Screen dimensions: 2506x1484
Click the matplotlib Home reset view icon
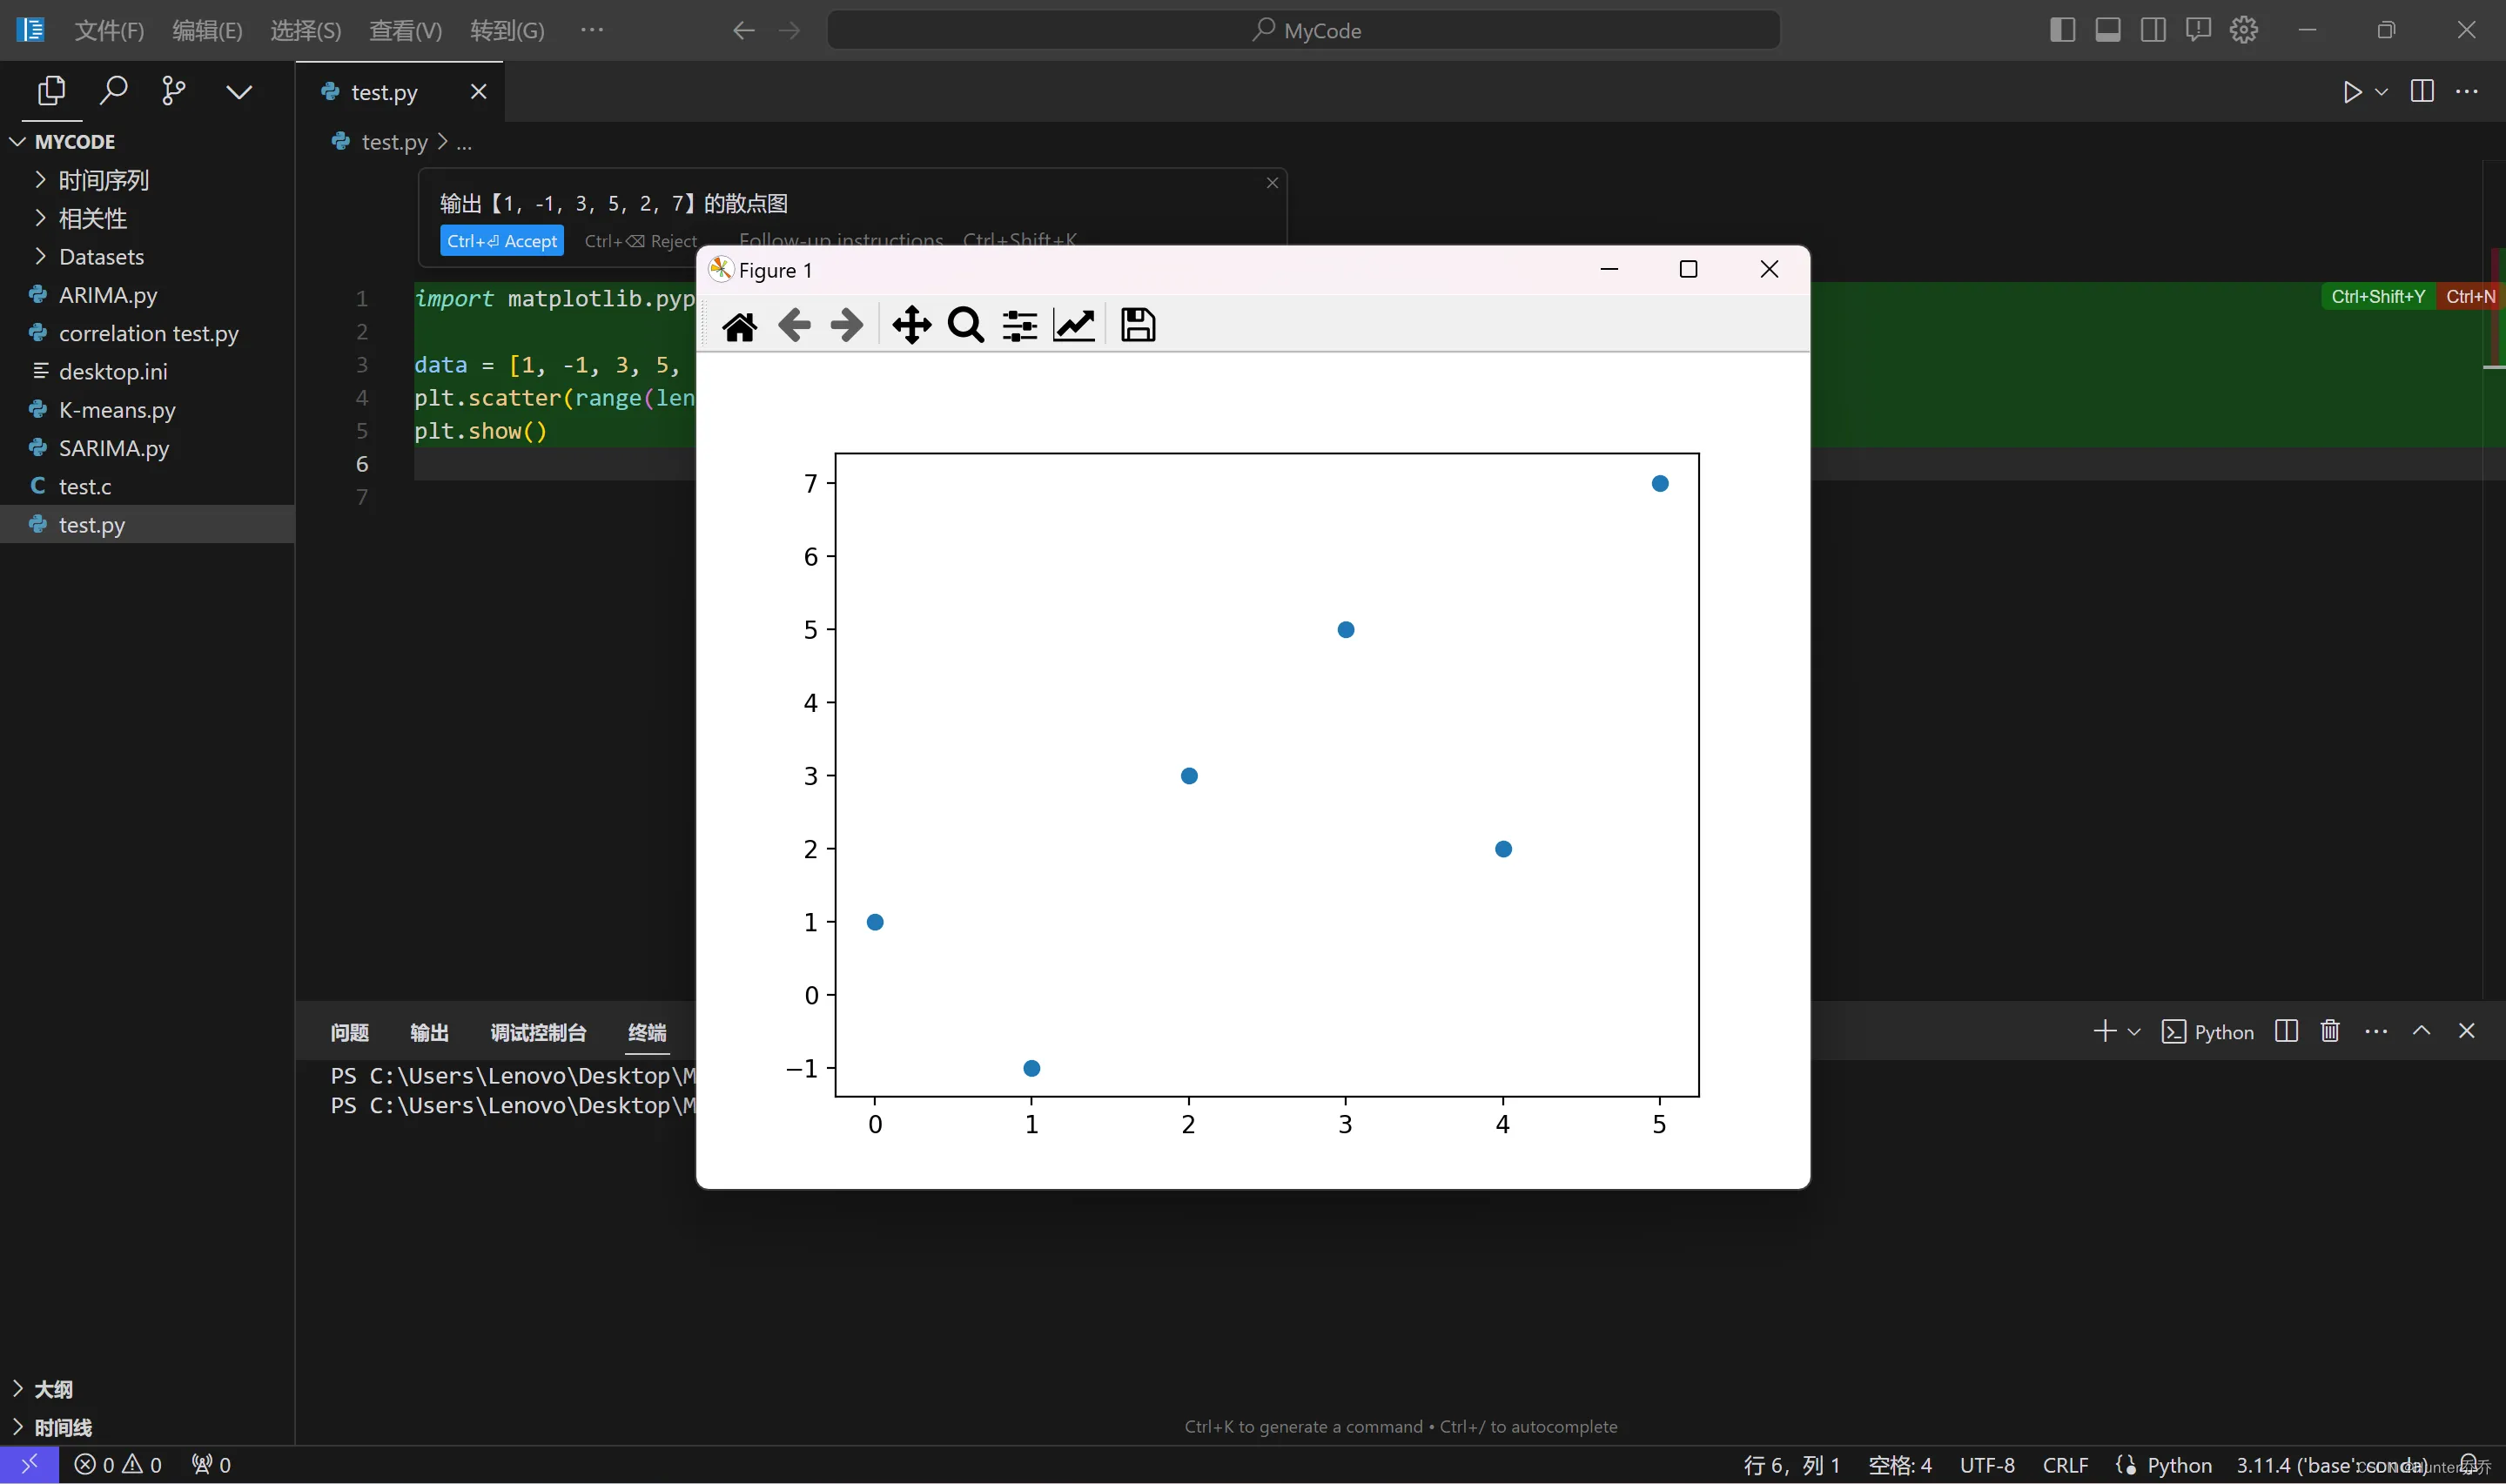coord(739,326)
